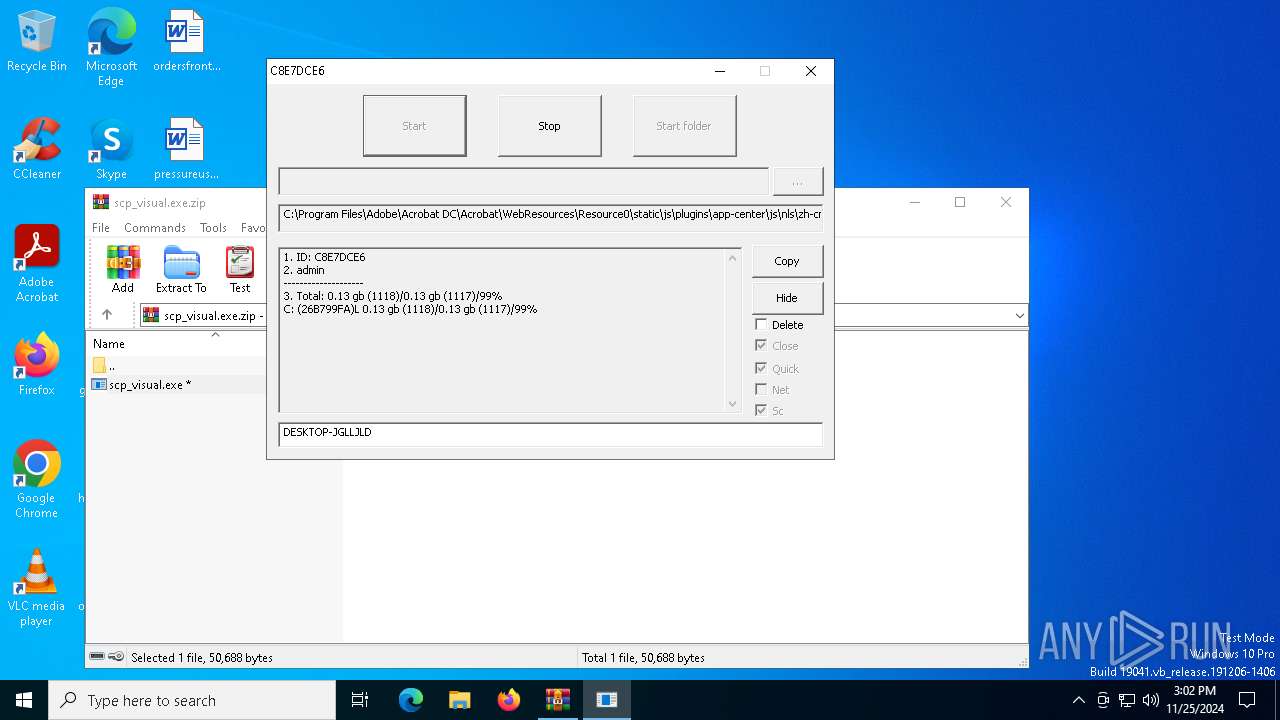Open the WinRAR Tools menu
This screenshot has height=720, width=1280.
click(213, 228)
